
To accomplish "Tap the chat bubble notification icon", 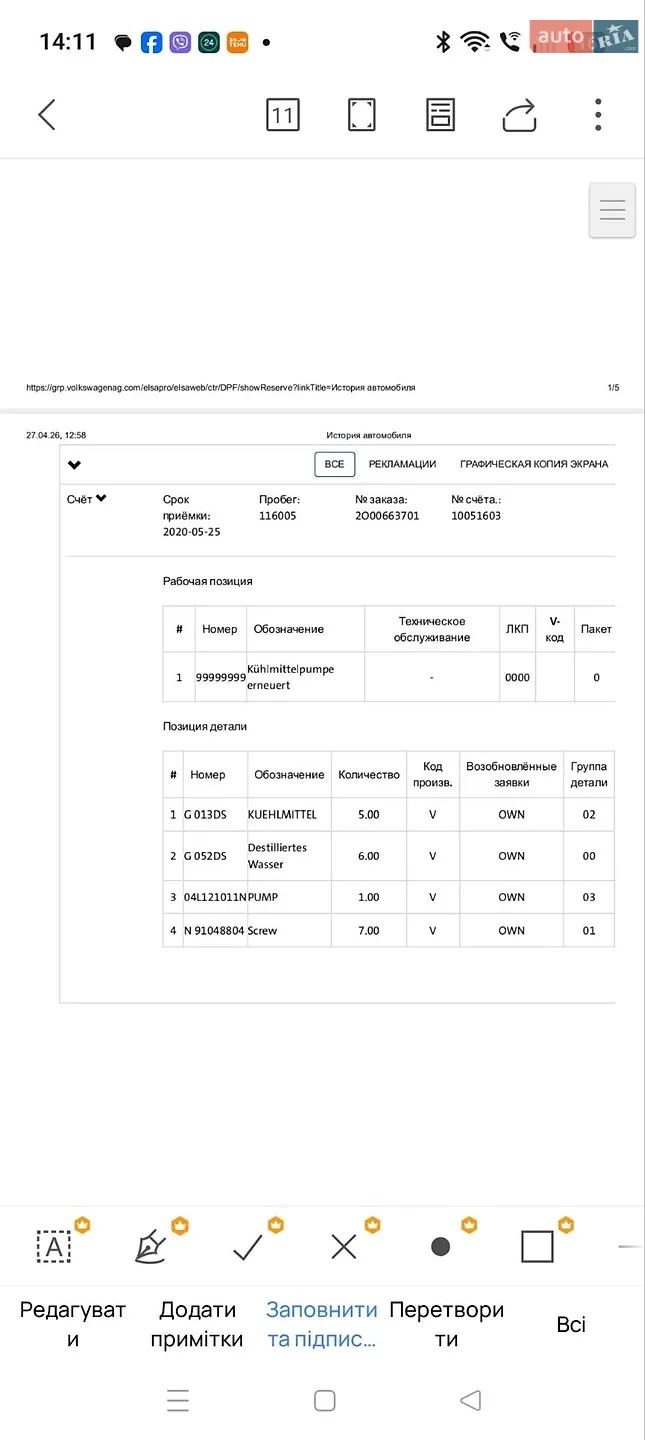I will [x=123, y=43].
